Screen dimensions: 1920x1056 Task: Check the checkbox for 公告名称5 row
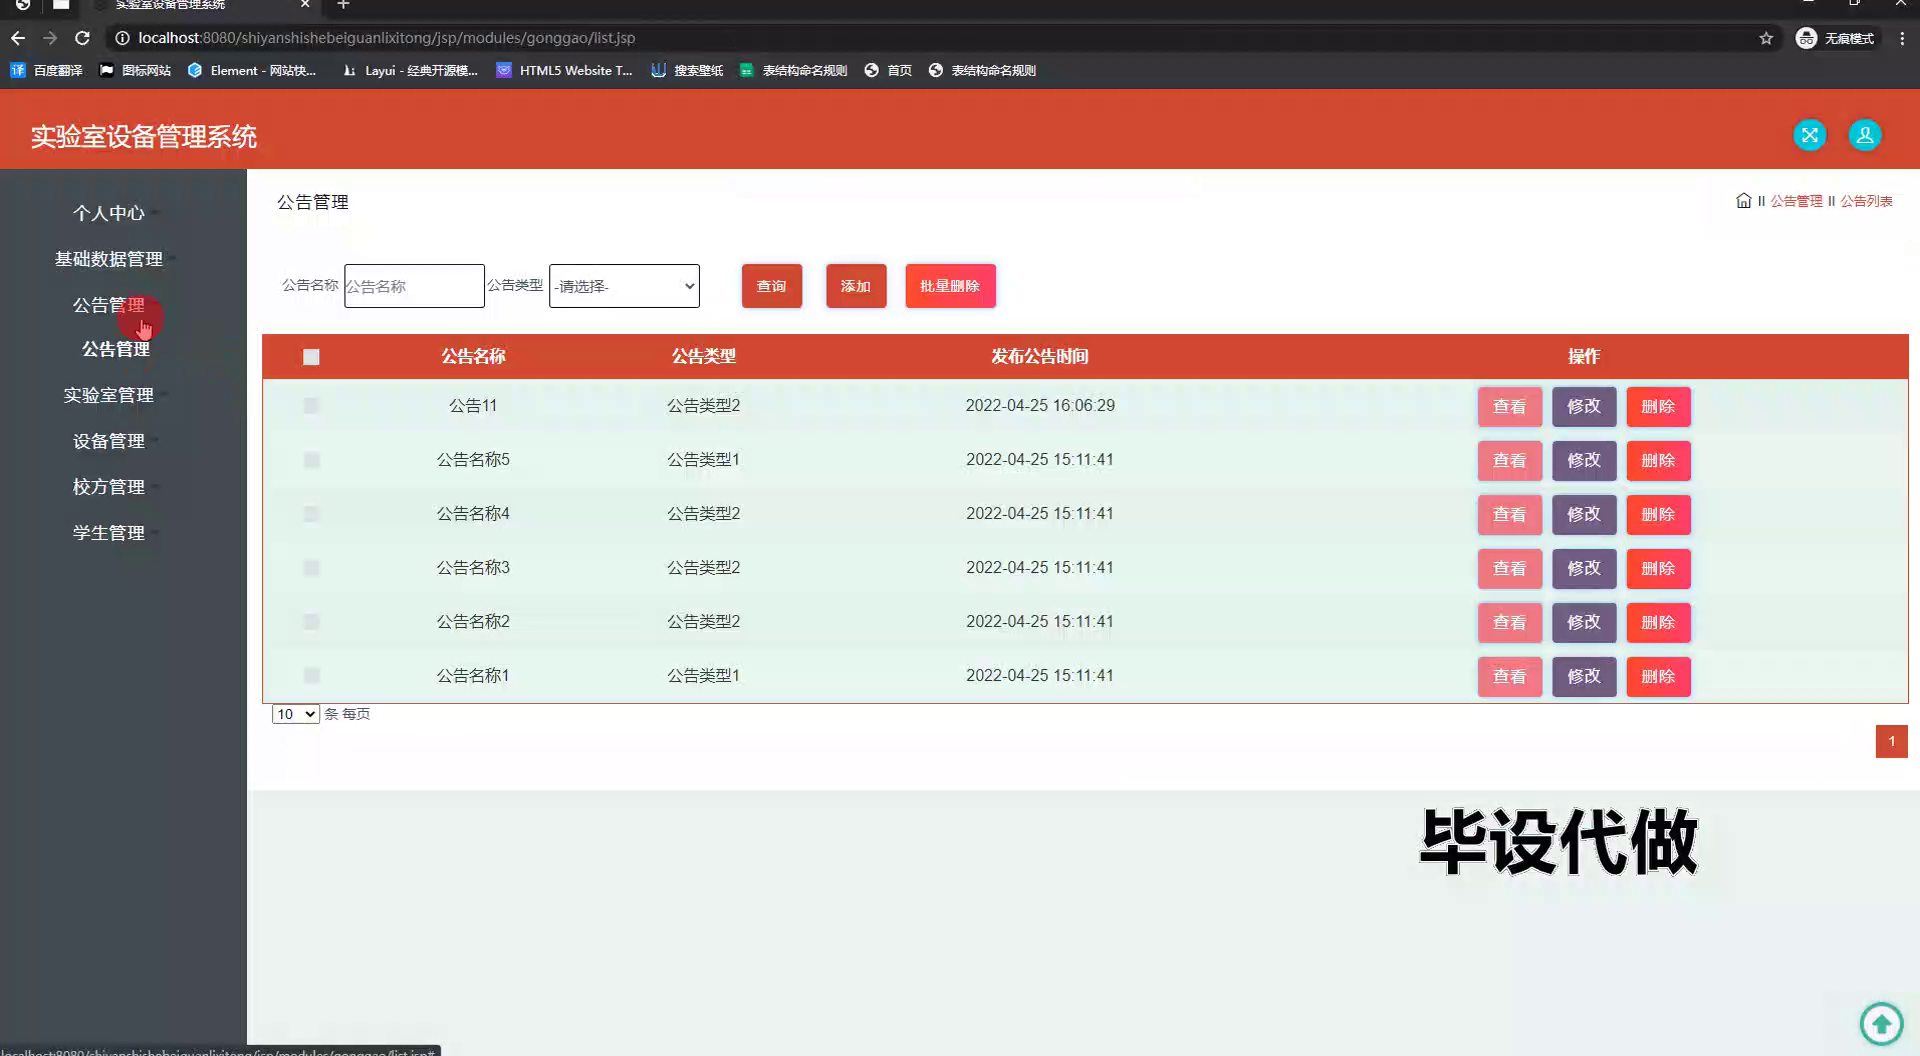click(311, 460)
